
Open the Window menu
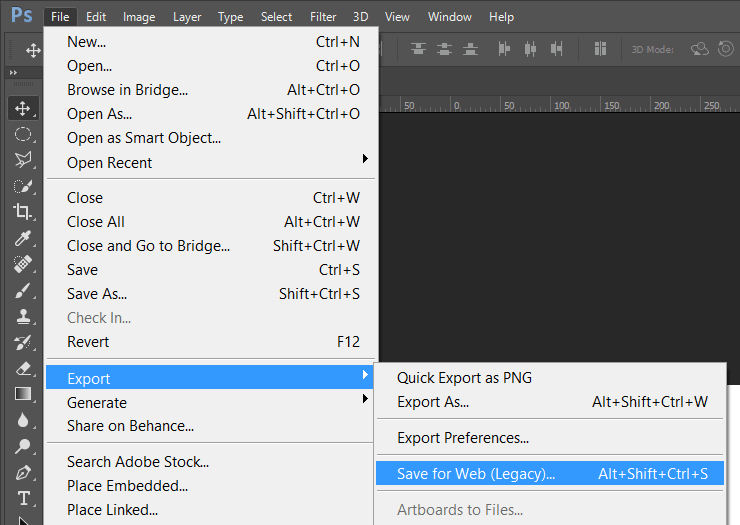(x=449, y=17)
